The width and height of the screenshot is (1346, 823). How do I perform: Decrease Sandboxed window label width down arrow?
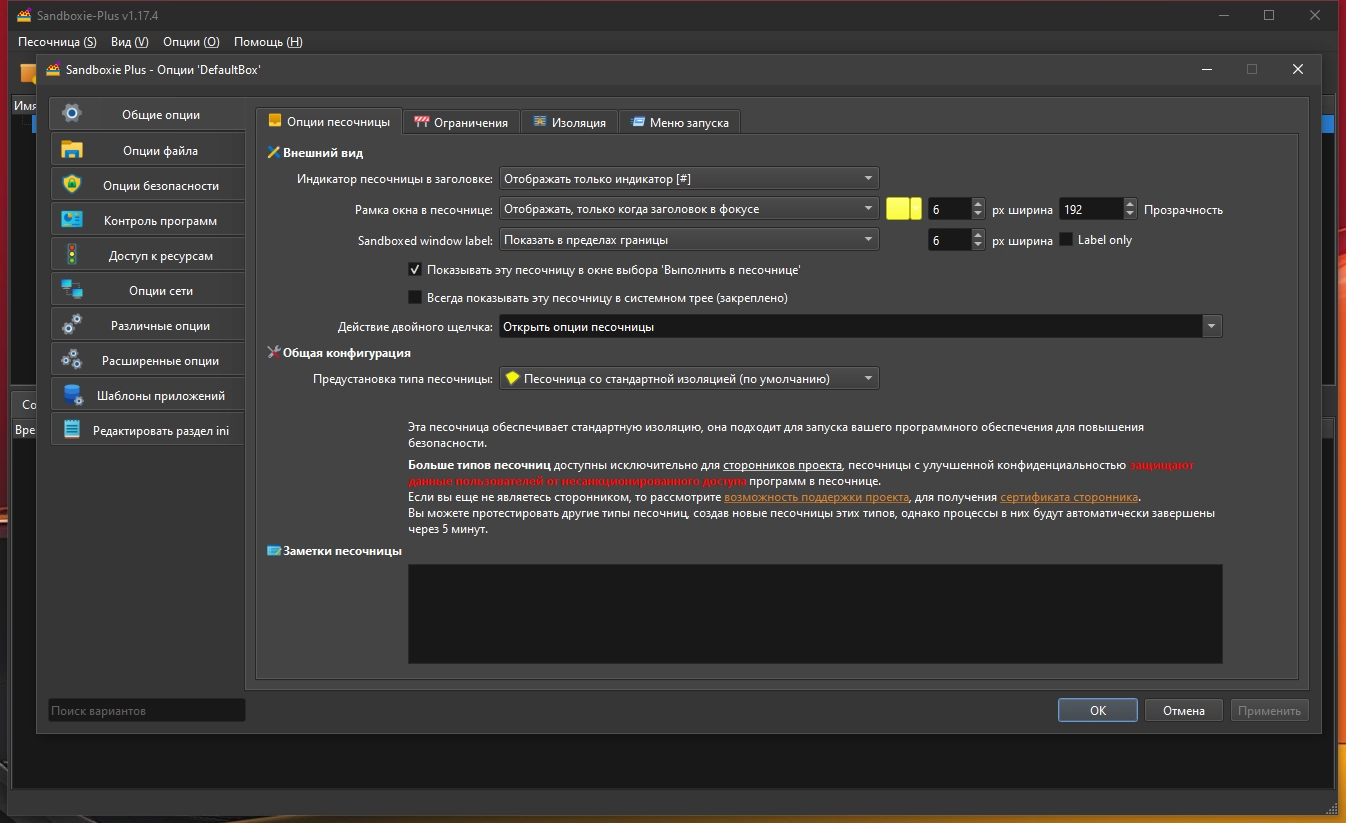coord(978,246)
